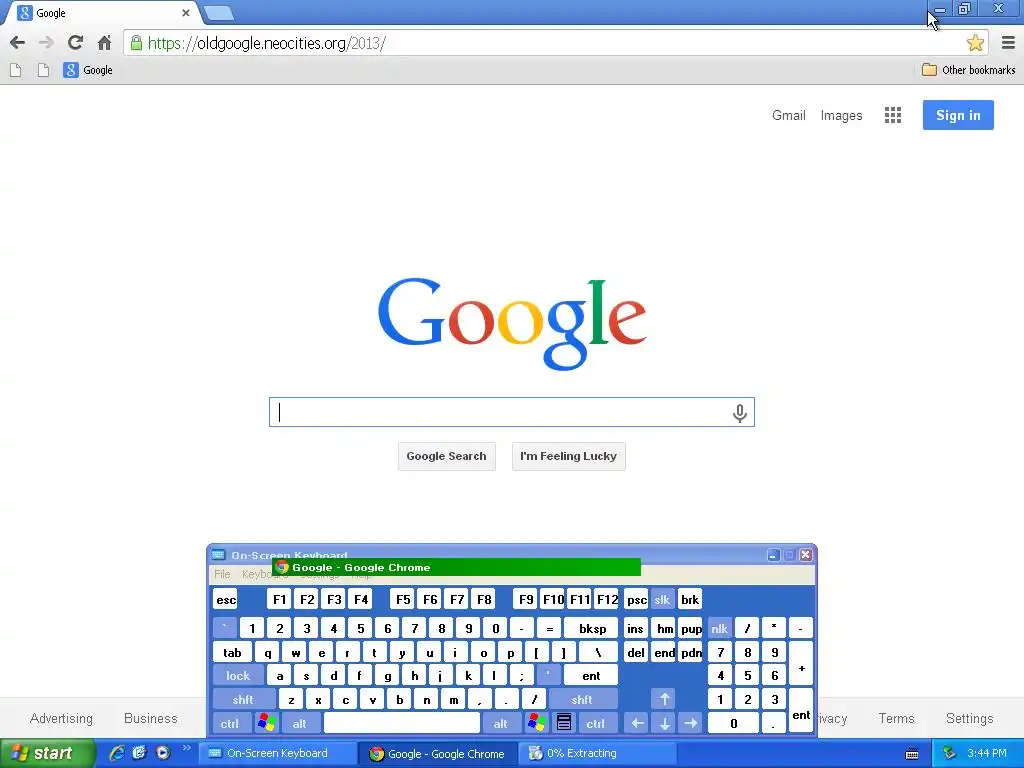The image size is (1024, 768).
Task: Toggle the right shft key on keyboard
Action: 583,699
